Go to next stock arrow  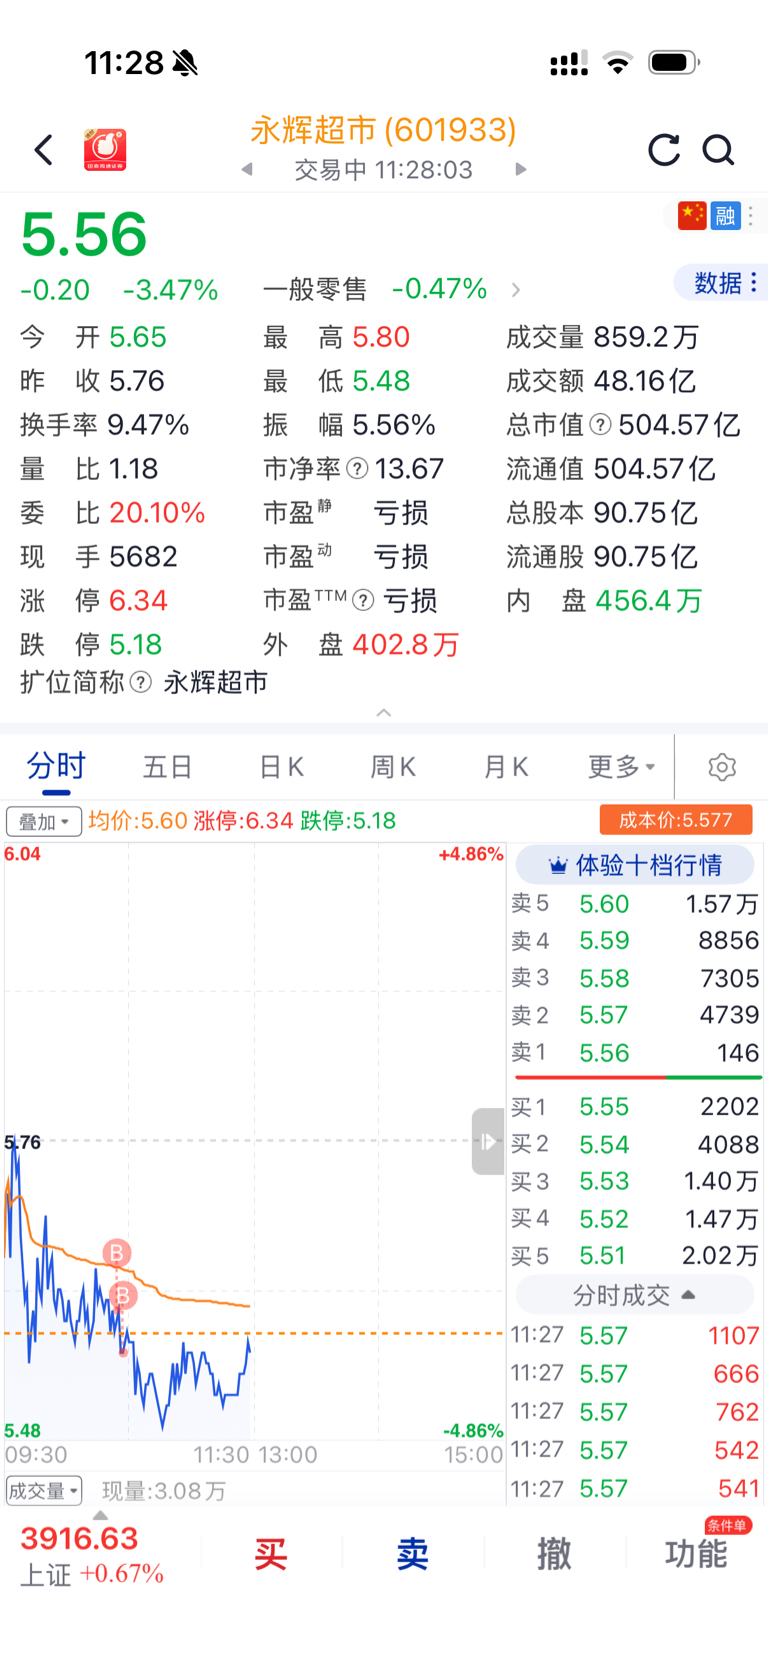tap(520, 169)
